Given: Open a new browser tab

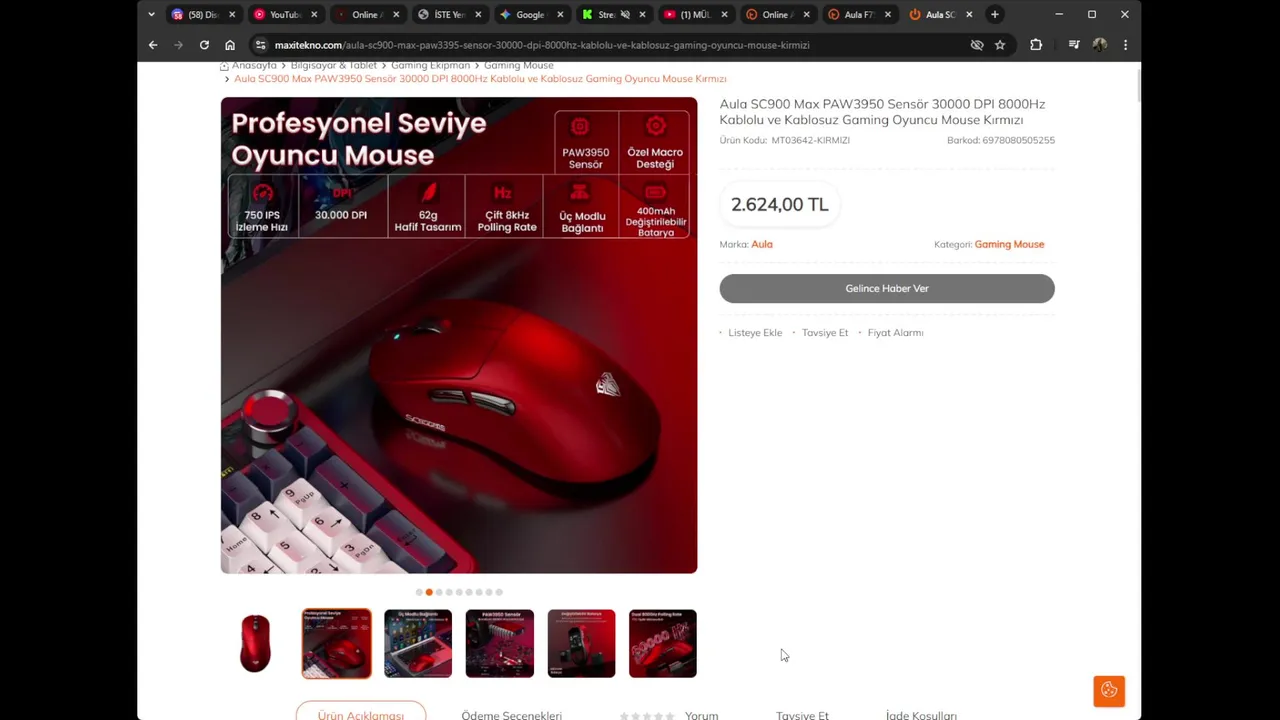Looking at the screenshot, I should coord(995,14).
